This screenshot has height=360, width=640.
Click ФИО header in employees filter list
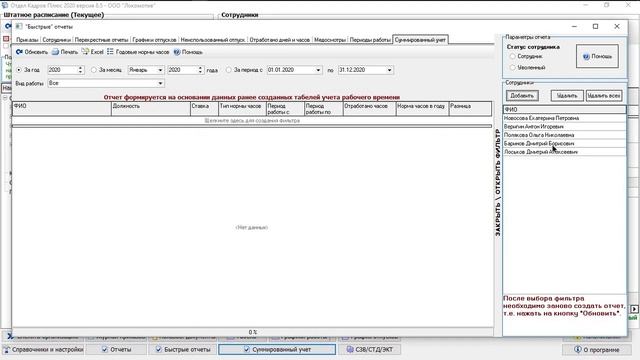click(x=564, y=109)
